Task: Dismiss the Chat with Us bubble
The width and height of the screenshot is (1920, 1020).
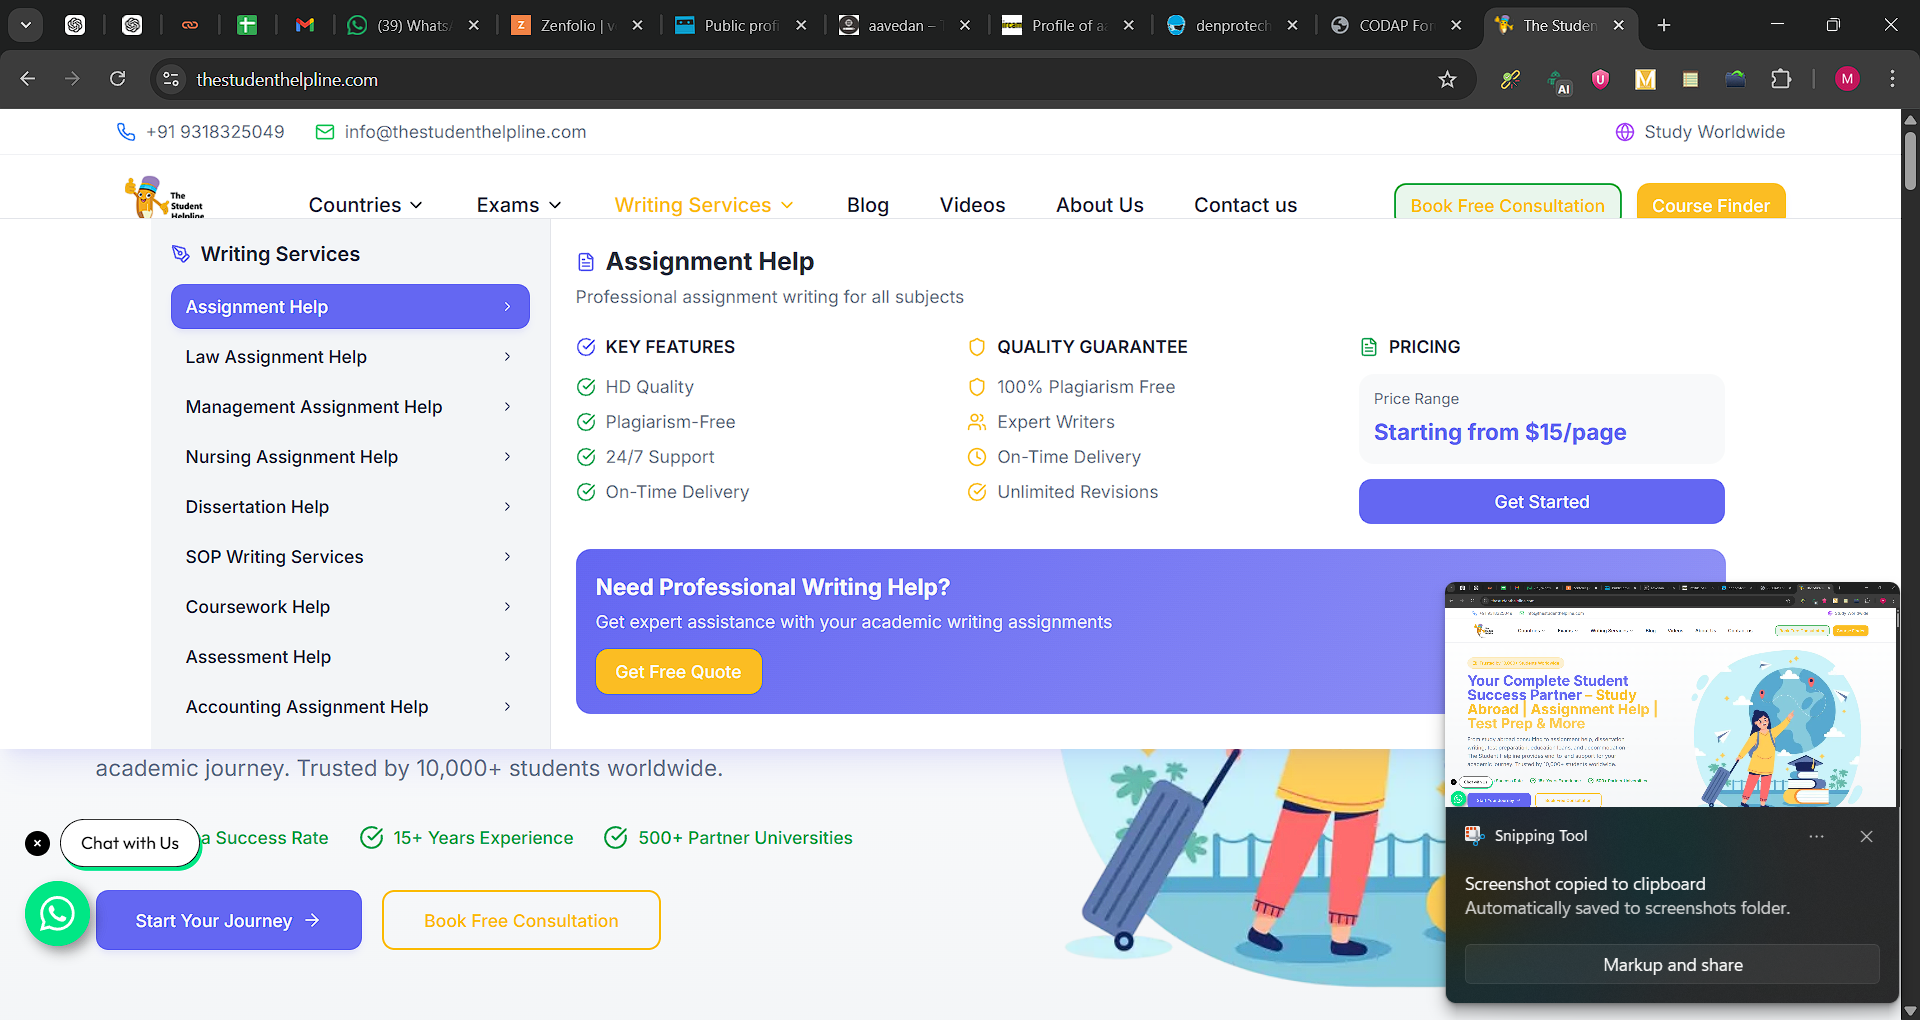Action: point(37,843)
